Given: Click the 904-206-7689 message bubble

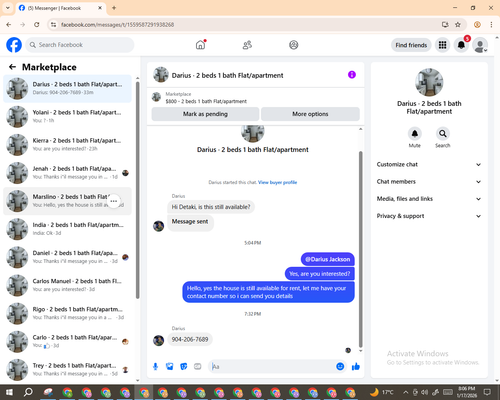Looking at the screenshot, I should pos(190,339).
